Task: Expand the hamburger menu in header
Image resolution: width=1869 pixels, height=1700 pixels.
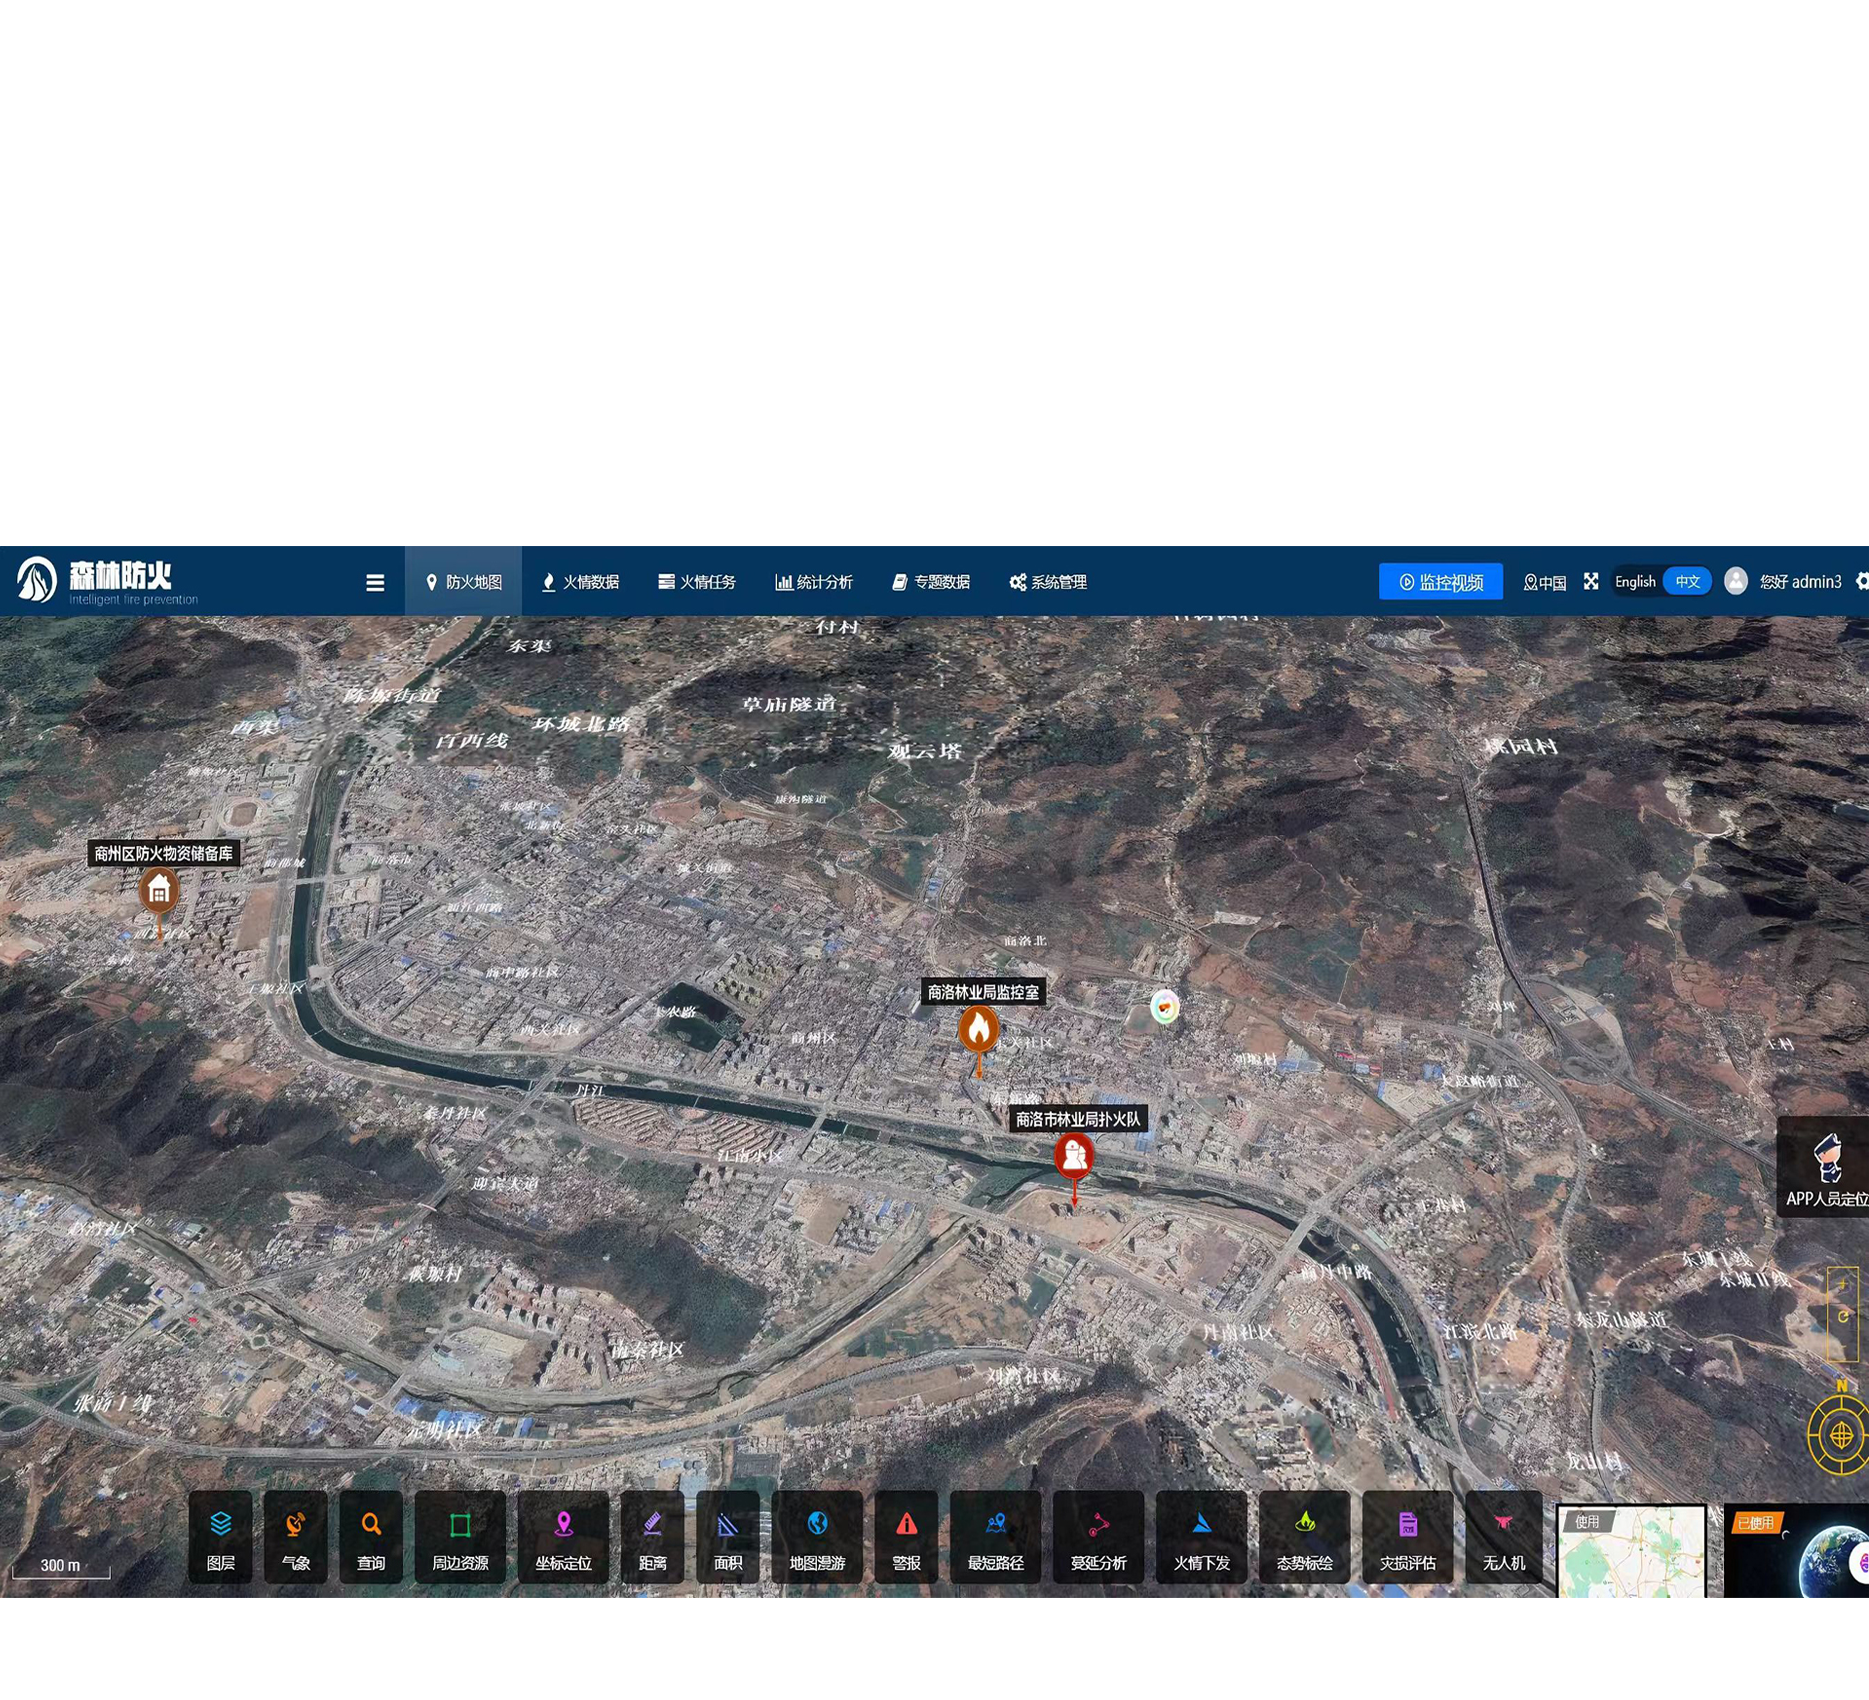Action: click(375, 583)
